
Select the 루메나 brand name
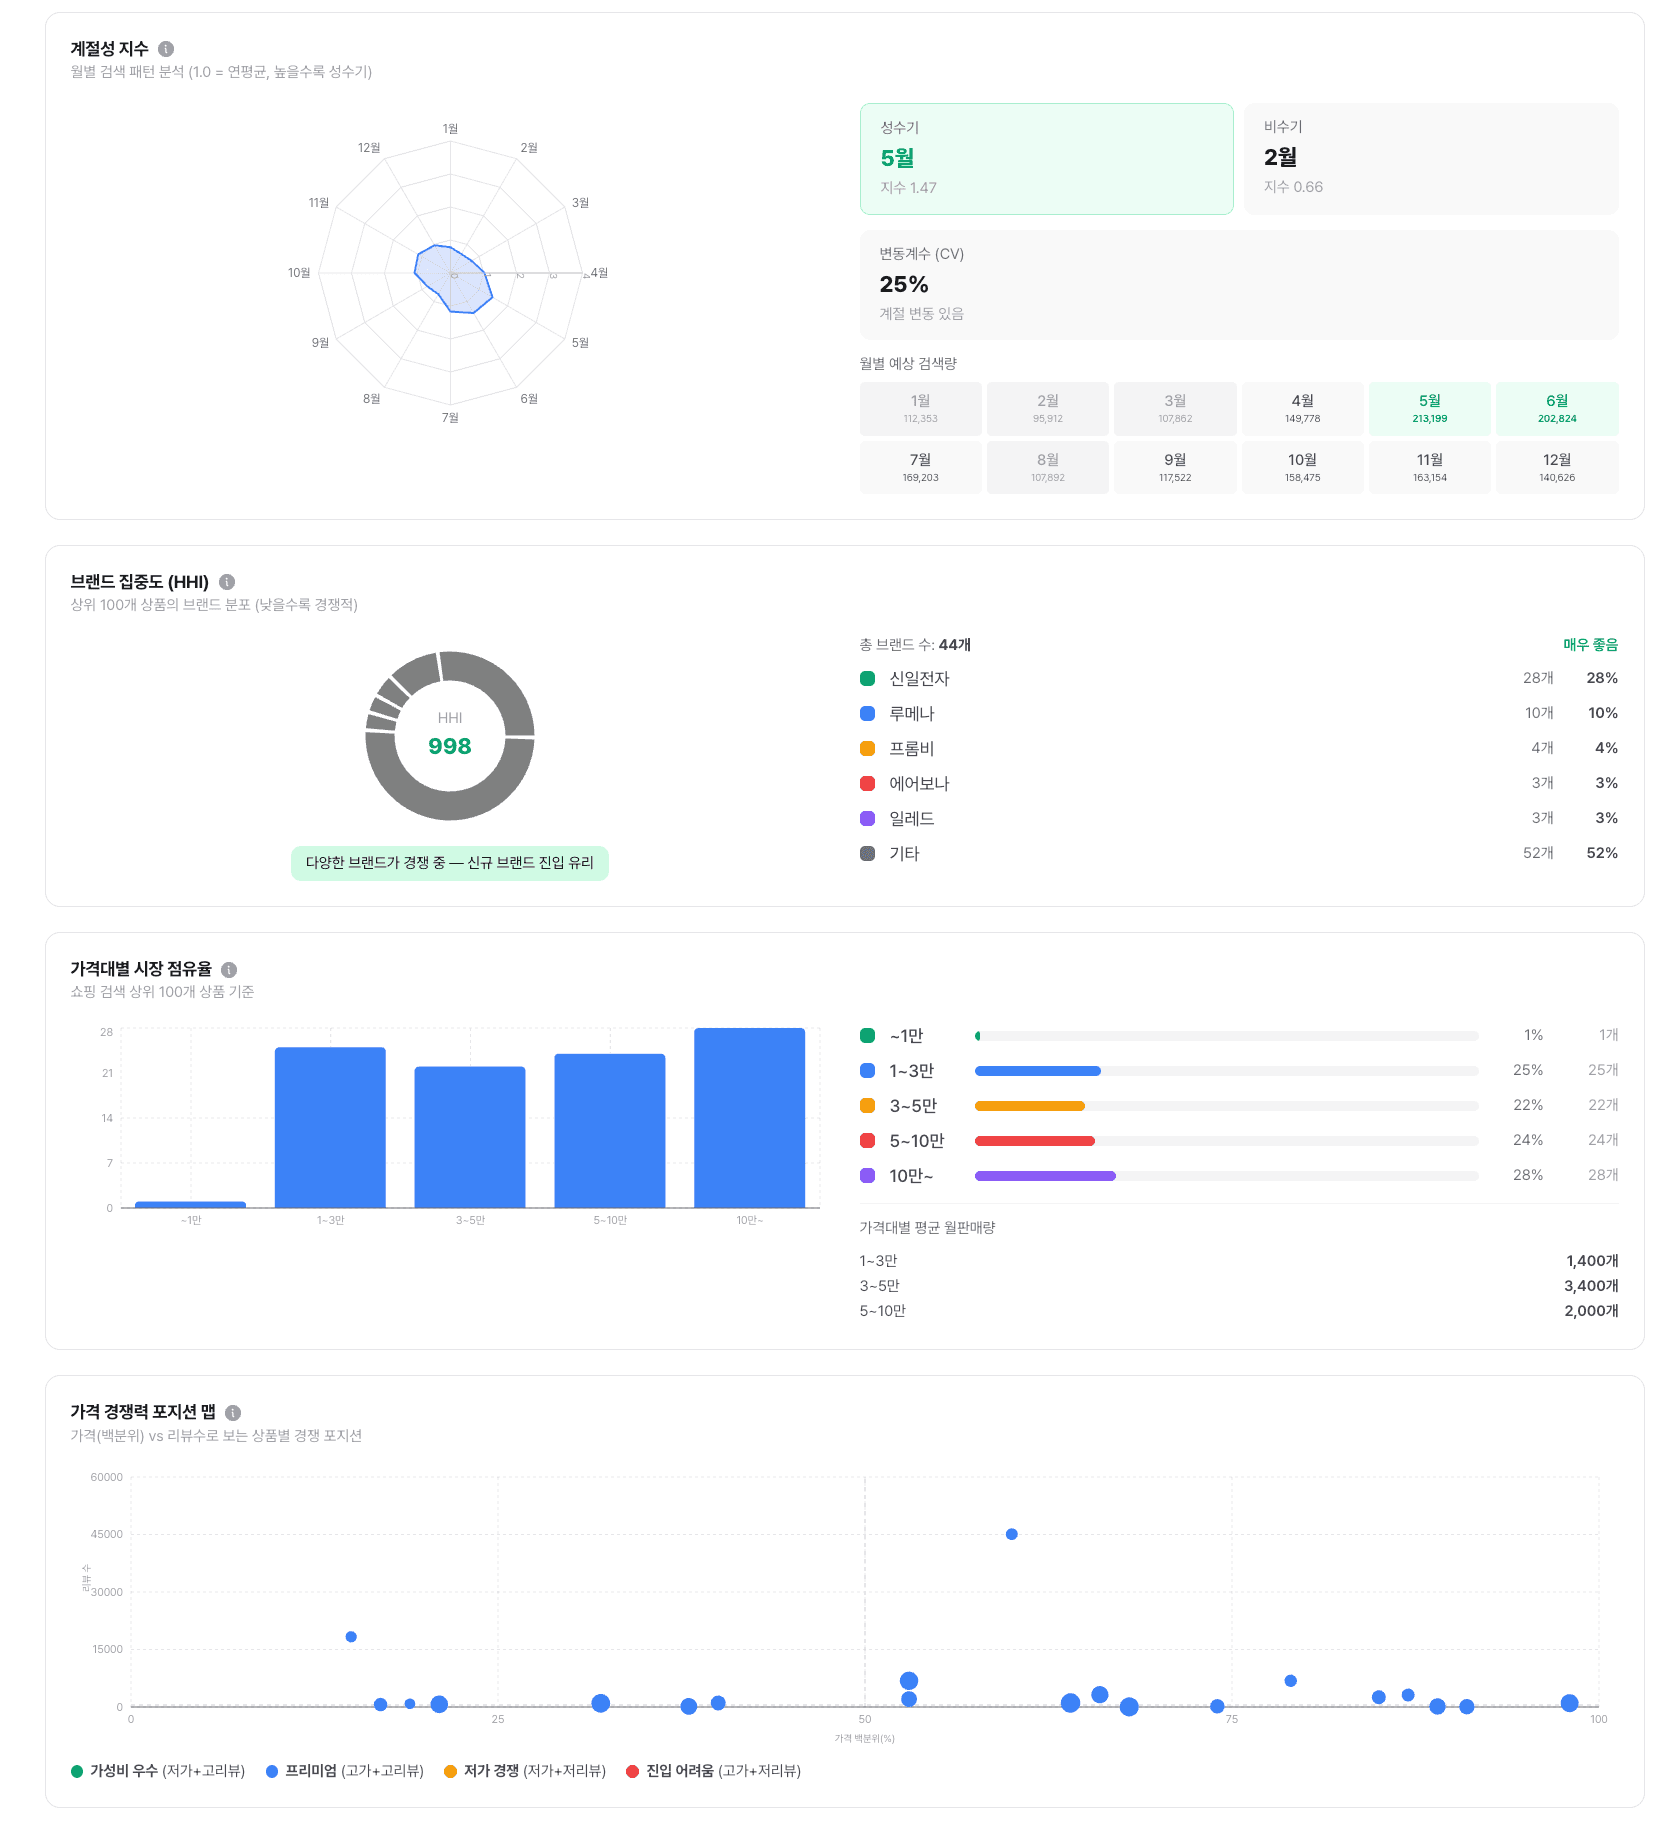911,714
